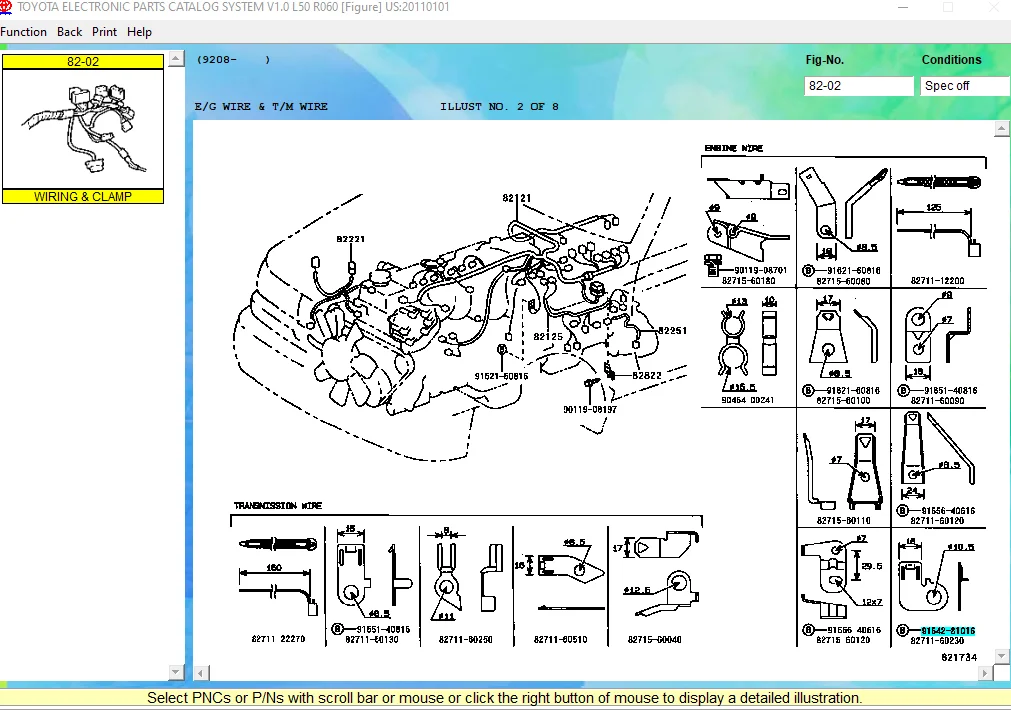Click the ENGINE WIRE section heading
Screen dimensions: 1011x710
tap(733, 148)
